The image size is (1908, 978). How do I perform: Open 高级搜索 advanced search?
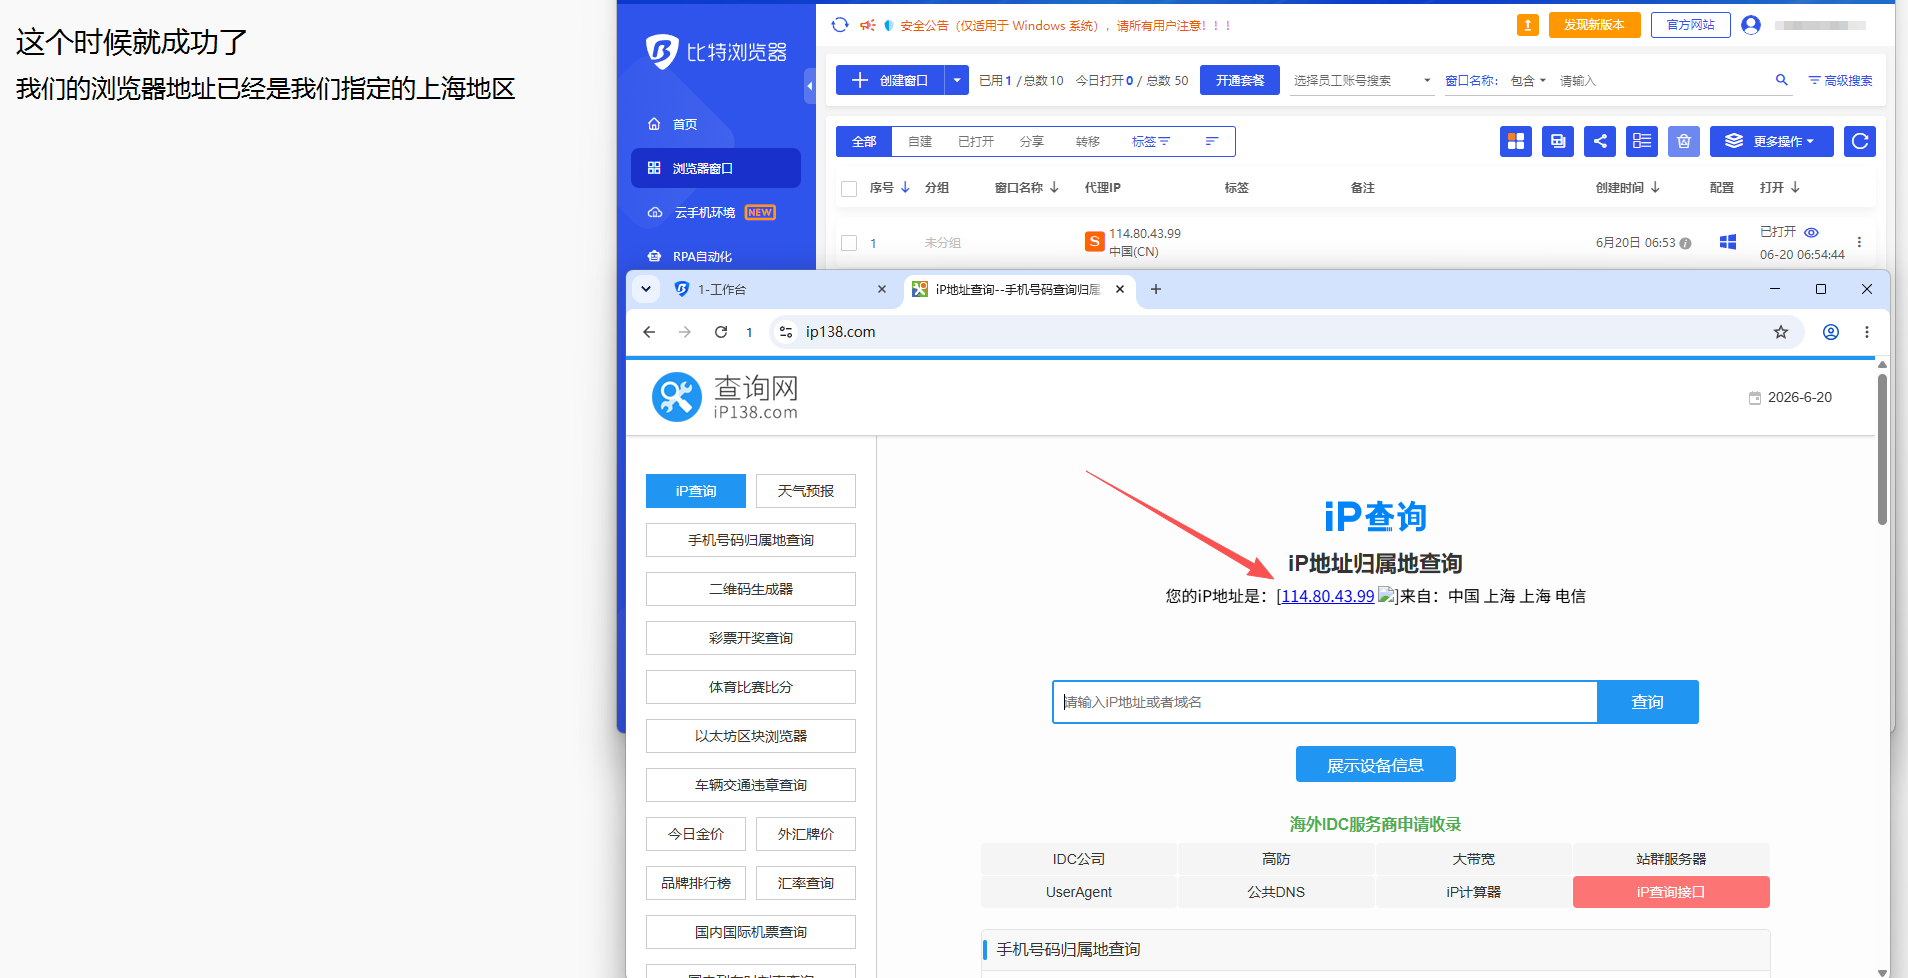(x=1840, y=80)
